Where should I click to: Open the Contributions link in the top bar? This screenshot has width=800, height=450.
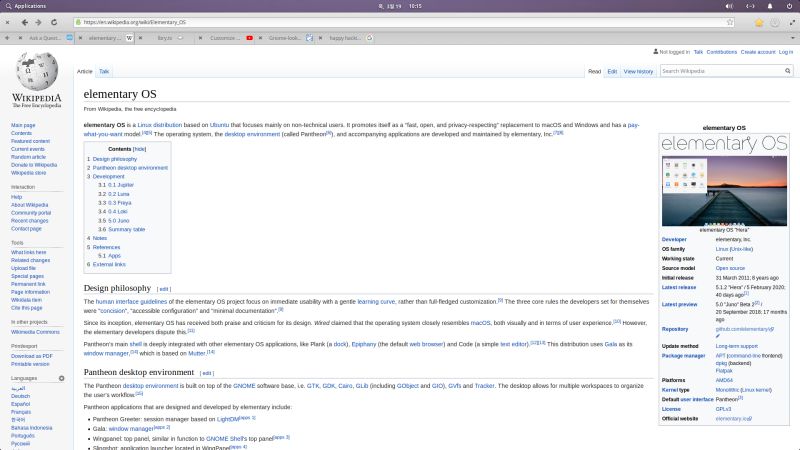pyautogui.click(x=721, y=52)
